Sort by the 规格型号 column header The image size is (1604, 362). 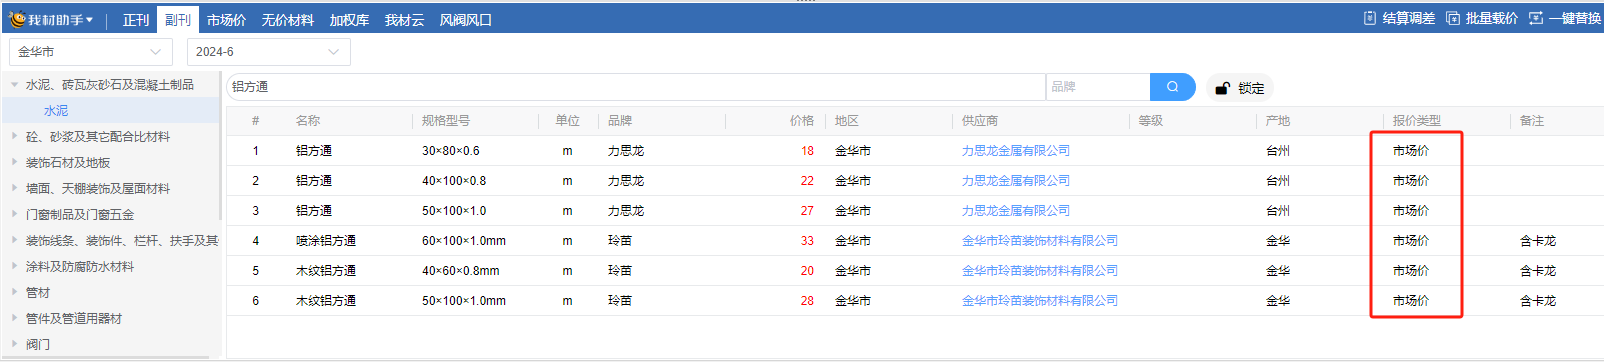pyautogui.click(x=445, y=121)
